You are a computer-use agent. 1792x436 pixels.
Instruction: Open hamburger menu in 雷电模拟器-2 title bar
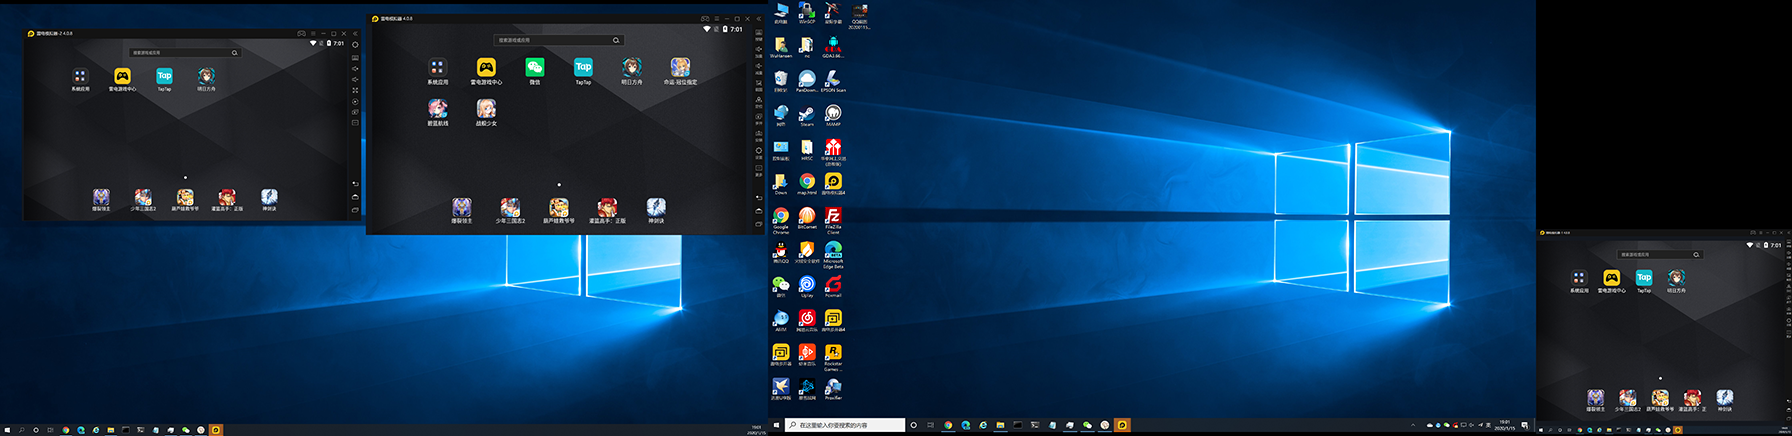312,33
